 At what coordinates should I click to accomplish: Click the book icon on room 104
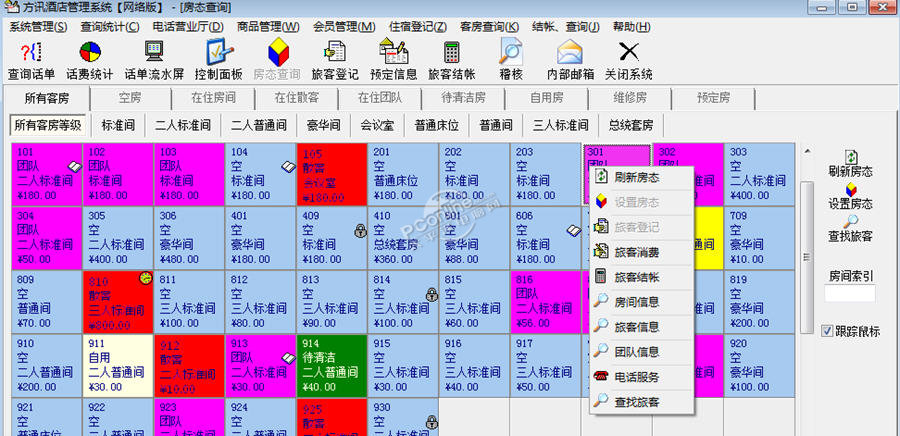(x=288, y=166)
